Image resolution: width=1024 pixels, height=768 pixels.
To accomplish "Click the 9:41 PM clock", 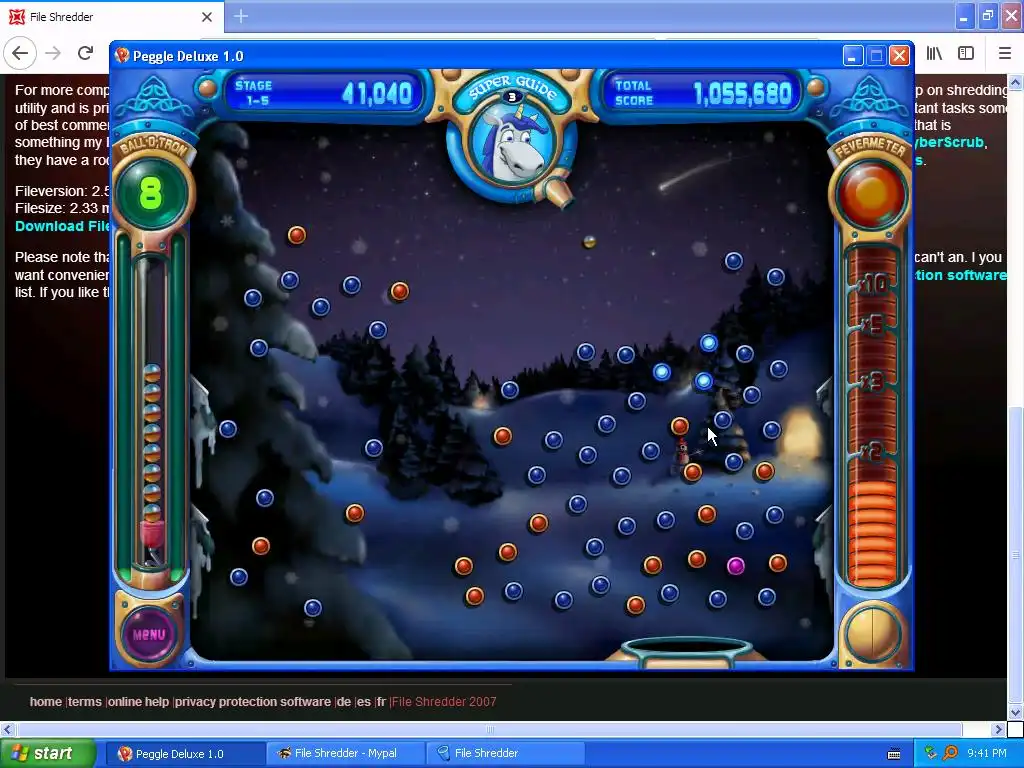I will click(987, 754).
